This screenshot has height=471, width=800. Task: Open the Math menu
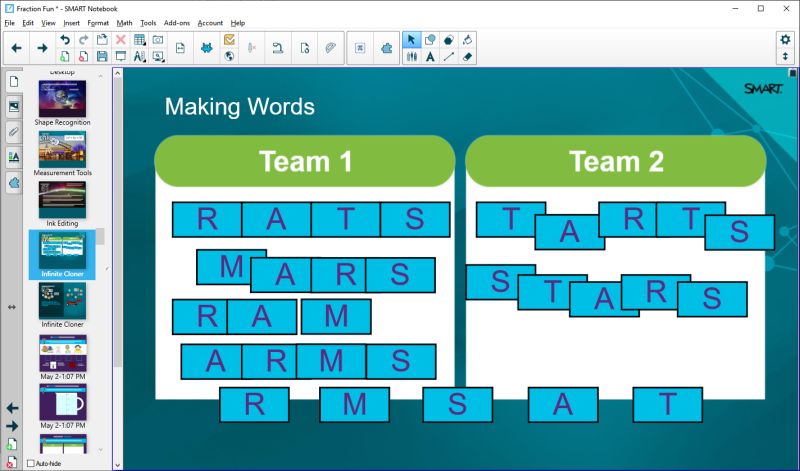(124, 23)
